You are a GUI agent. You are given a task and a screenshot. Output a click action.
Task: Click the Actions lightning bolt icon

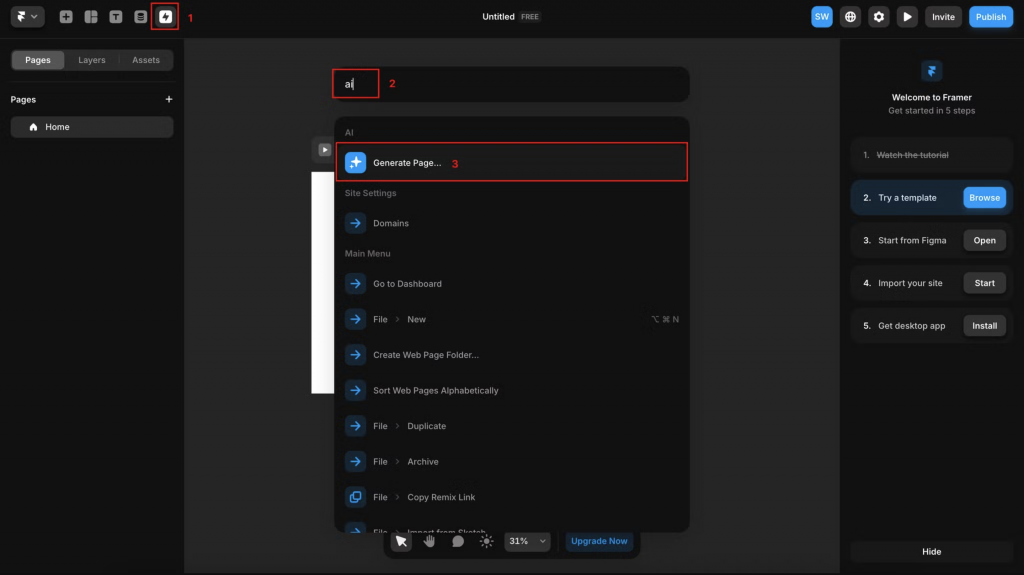[x=165, y=17]
